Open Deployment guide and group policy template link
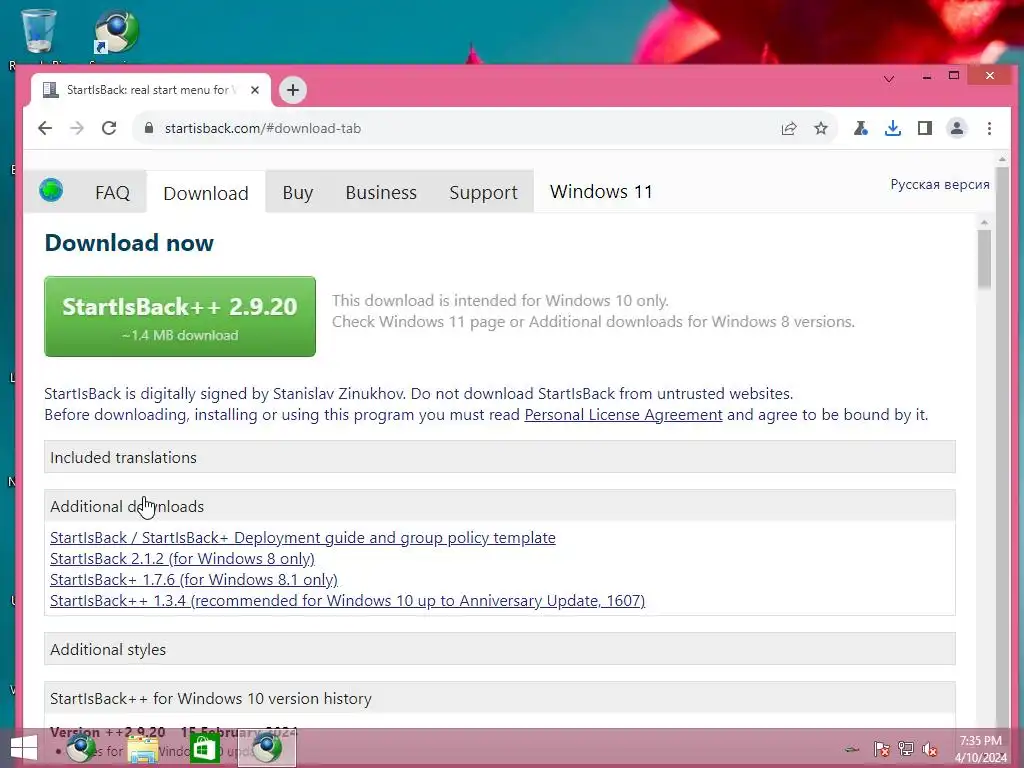The width and height of the screenshot is (1024, 768). click(x=303, y=537)
